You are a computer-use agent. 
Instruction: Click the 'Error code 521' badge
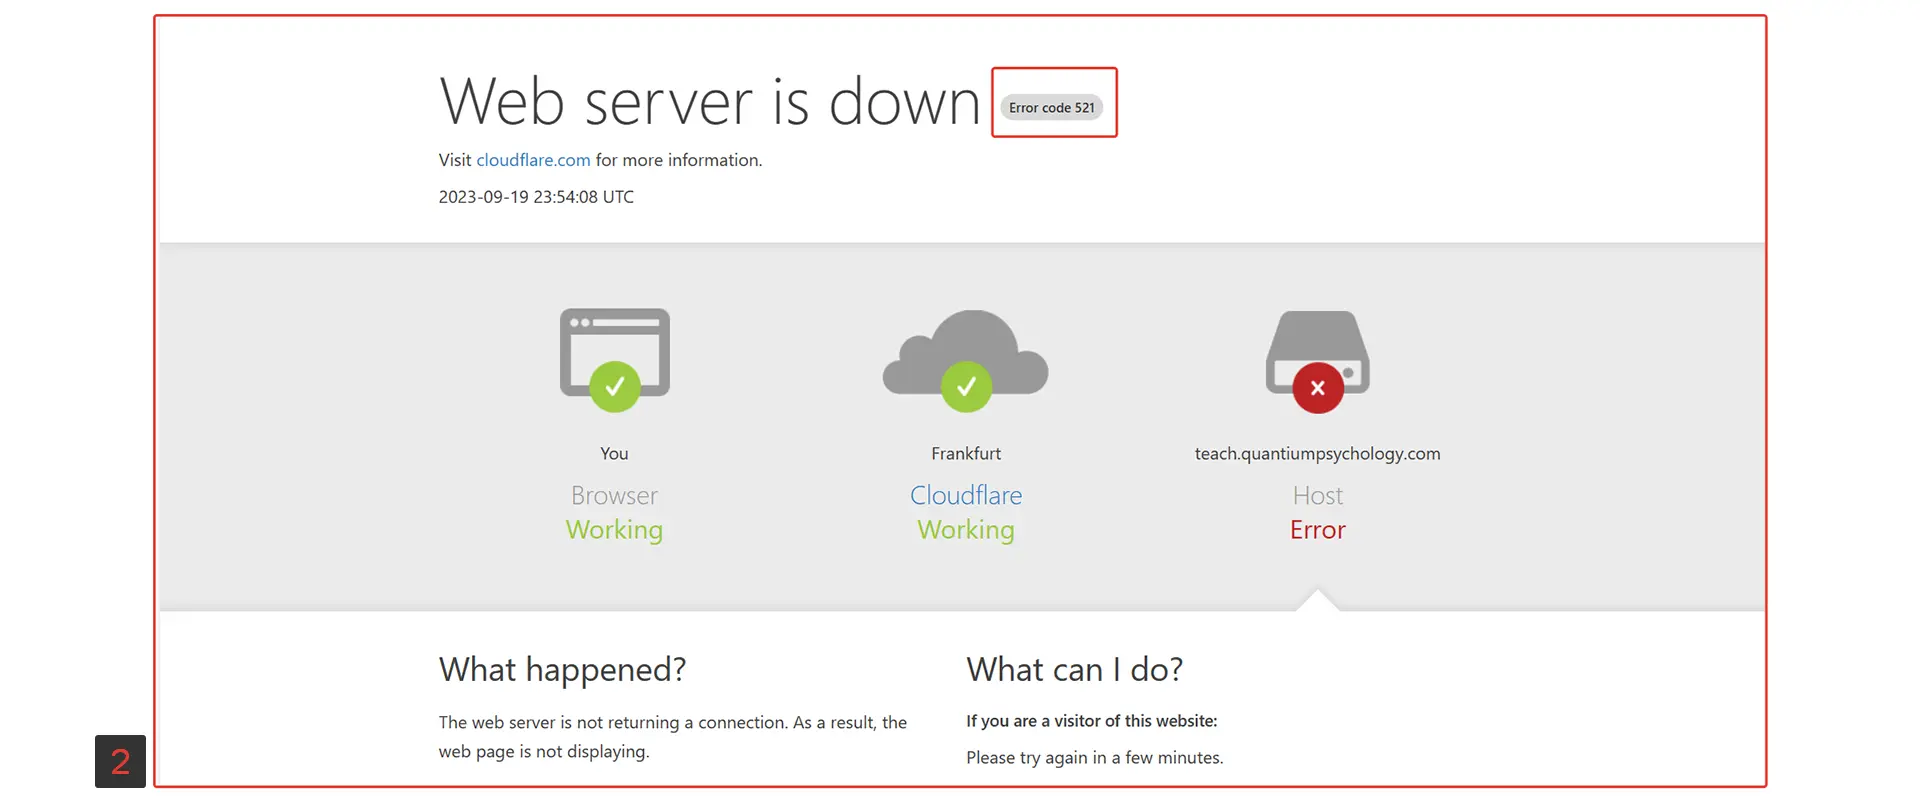1052,107
